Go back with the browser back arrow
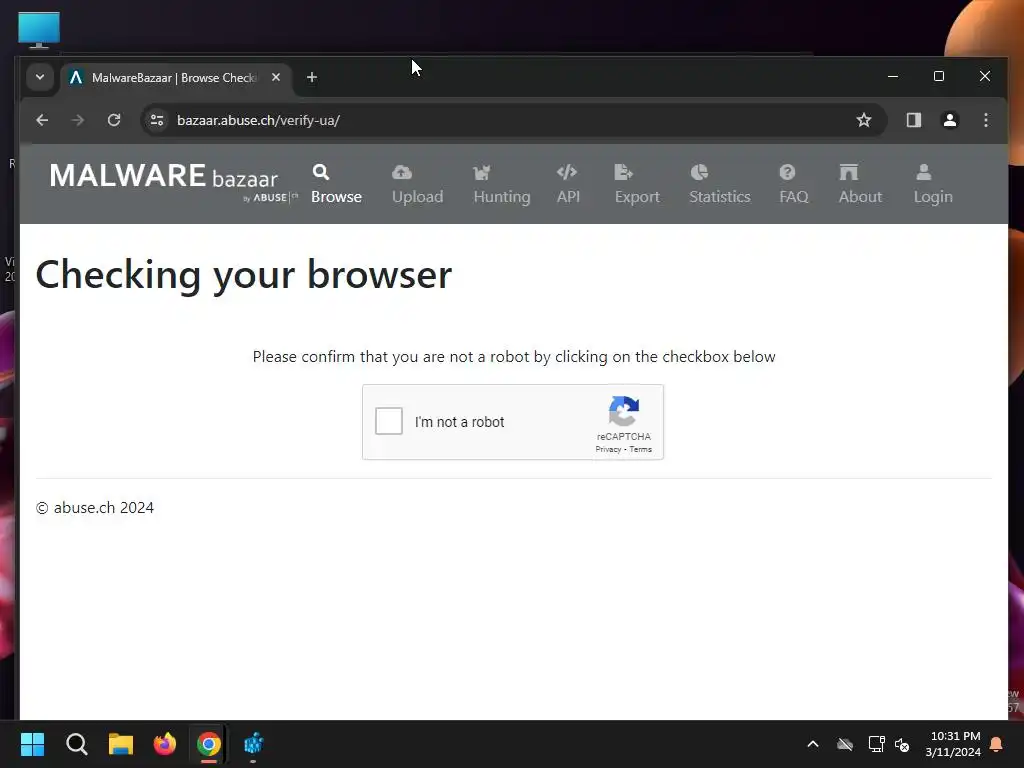Image resolution: width=1024 pixels, height=768 pixels. point(42,120)
